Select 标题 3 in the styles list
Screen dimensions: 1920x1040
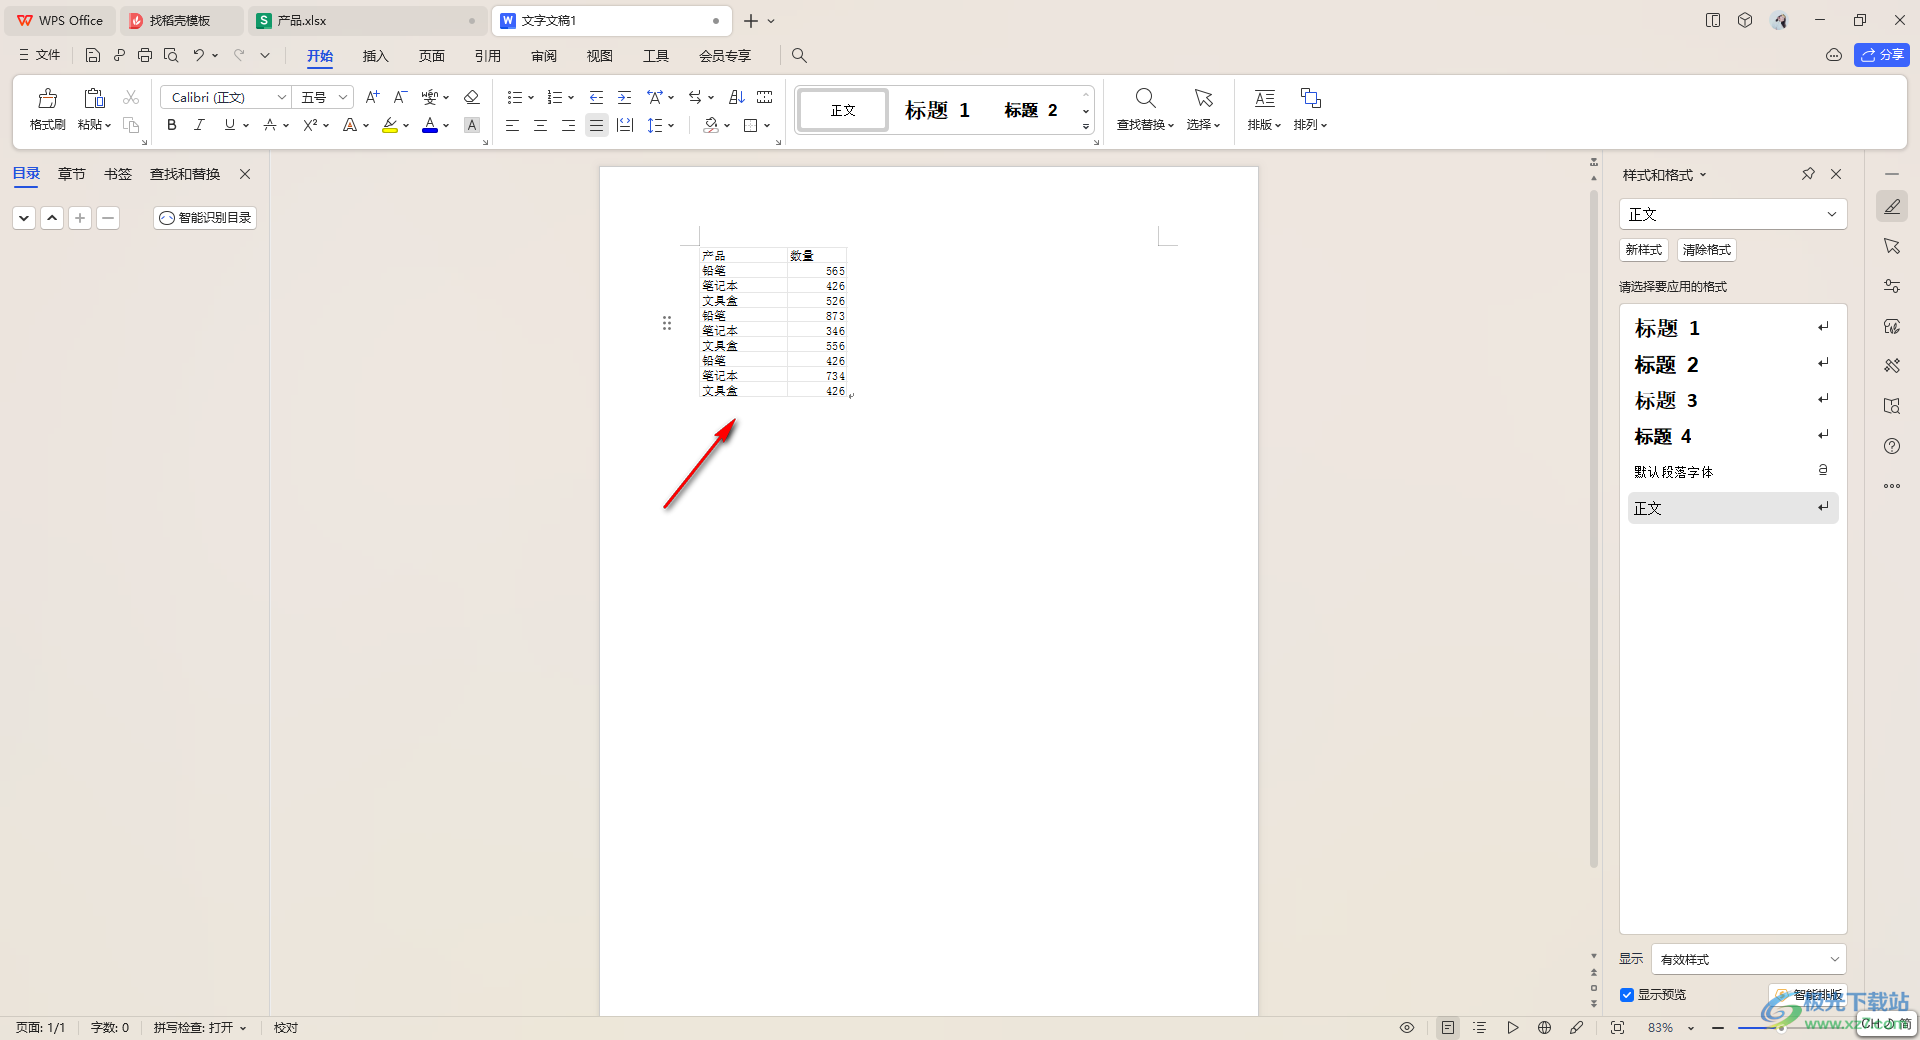(x=1733, y=400)
